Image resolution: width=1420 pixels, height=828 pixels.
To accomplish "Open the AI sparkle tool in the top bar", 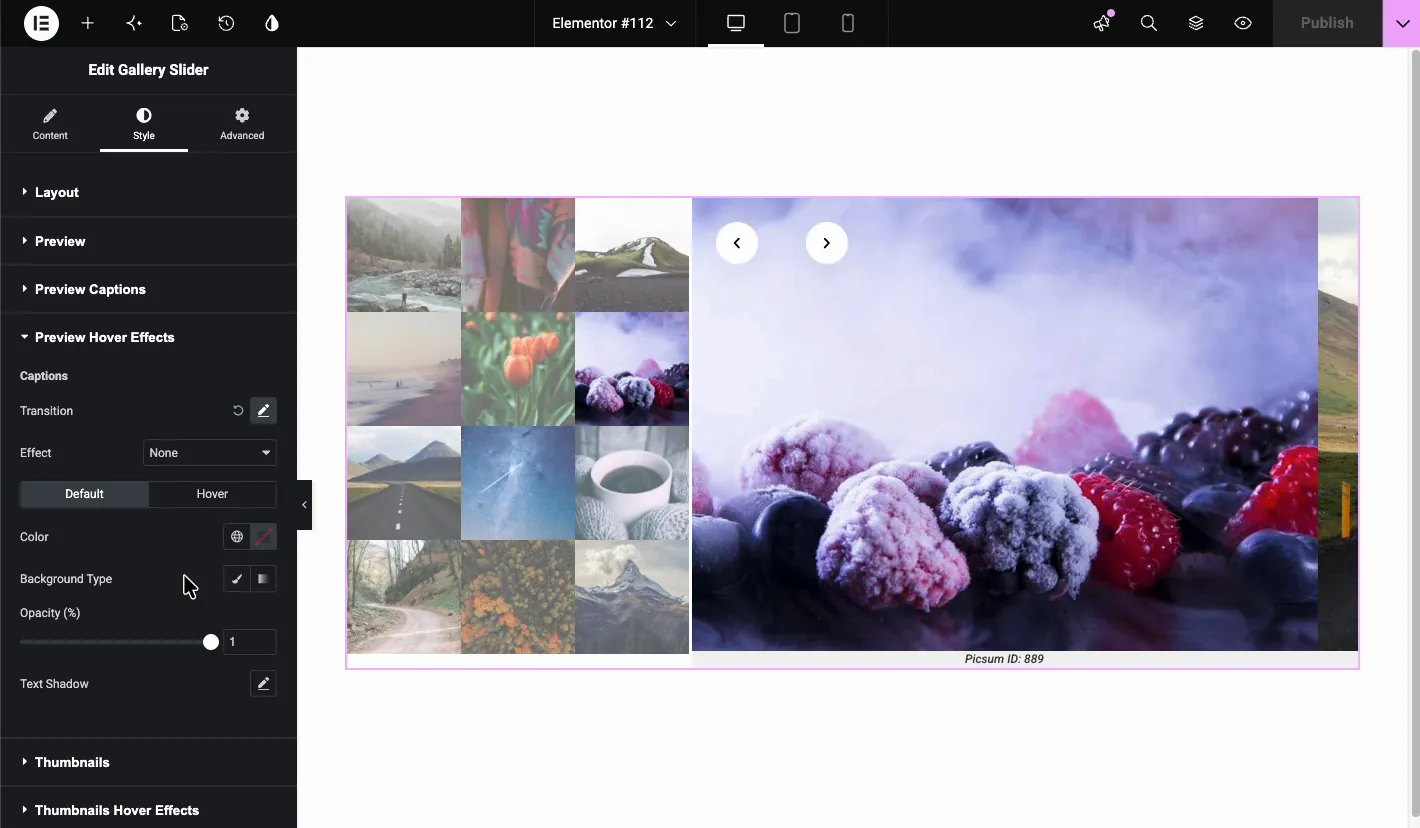I will click(x=134, y=23).
